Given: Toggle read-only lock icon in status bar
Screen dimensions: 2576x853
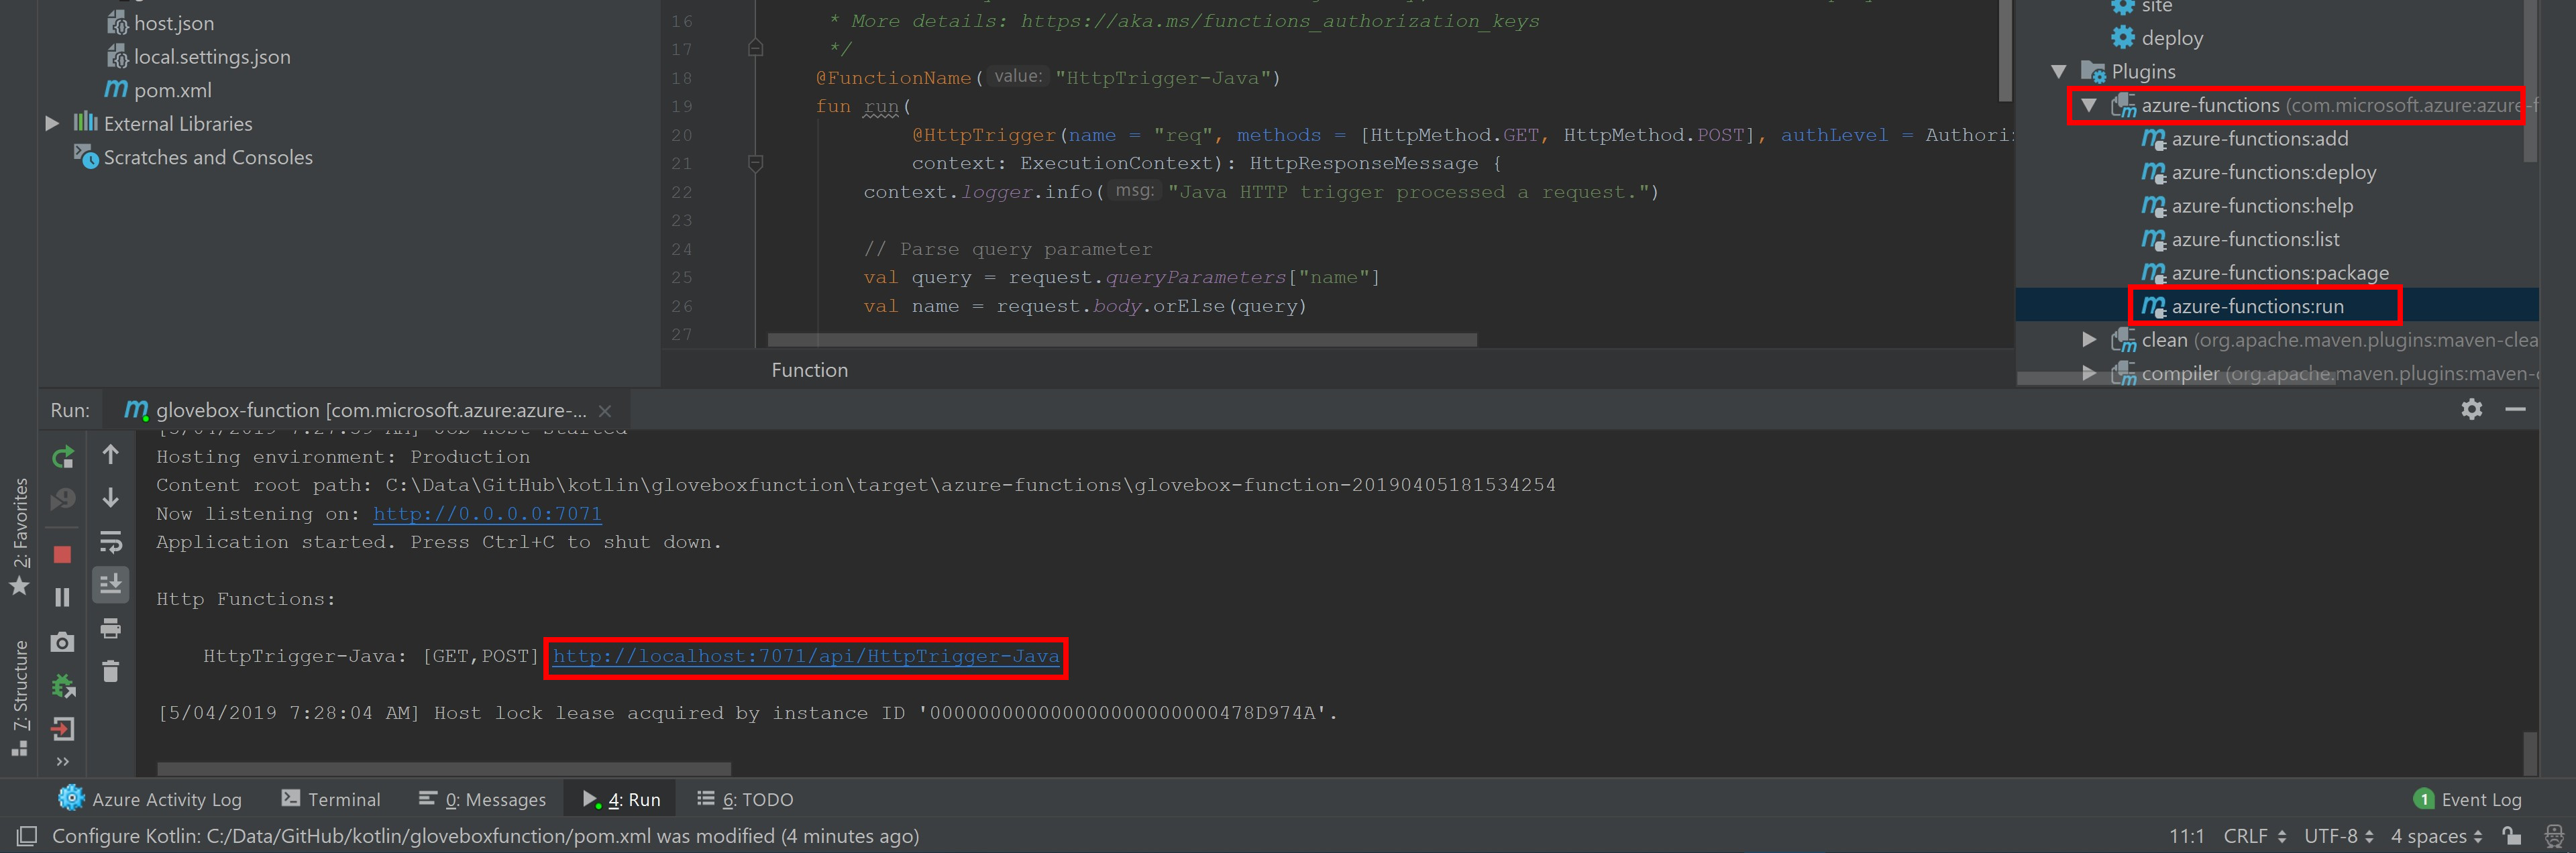Looking at the screenshot, I should coord(2511,836).
